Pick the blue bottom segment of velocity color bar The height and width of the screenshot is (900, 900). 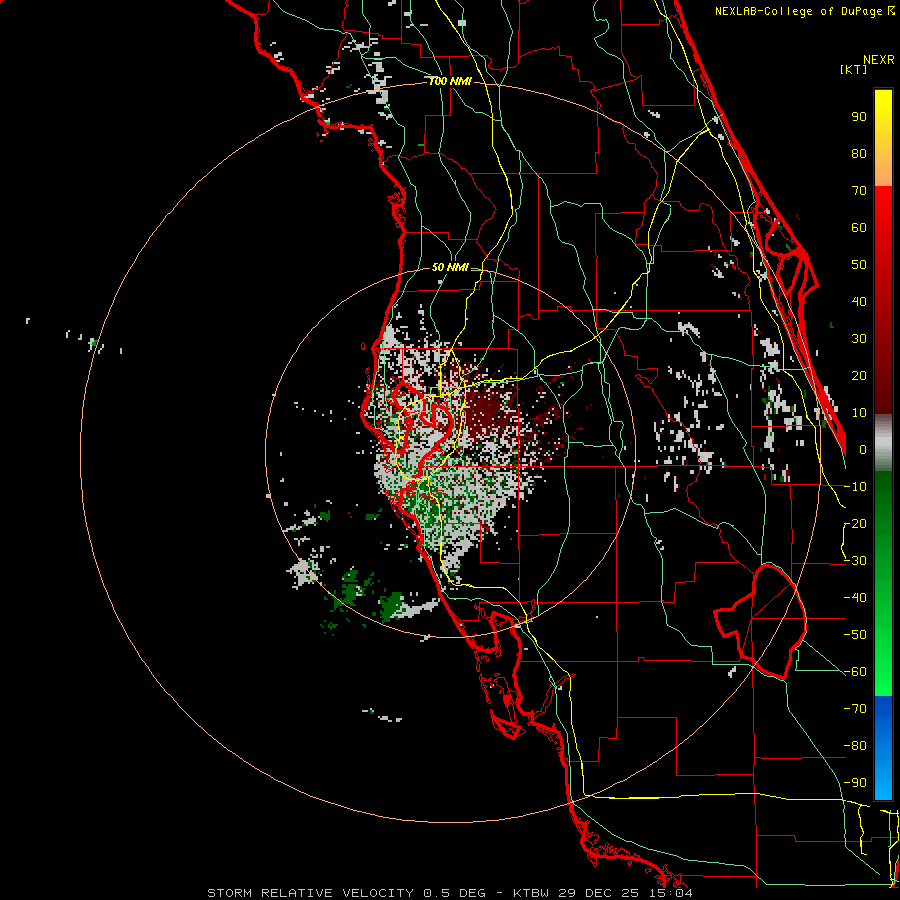(883, 748)
